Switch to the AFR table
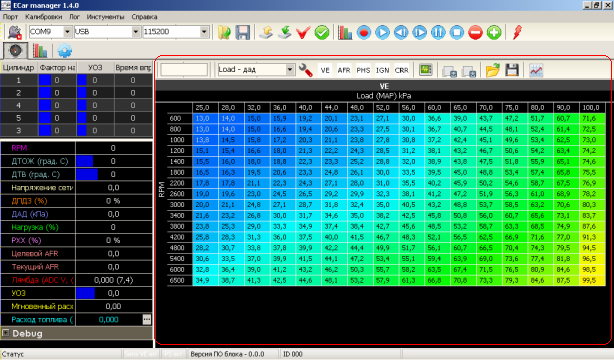This screenshot has width=614, height=360. coord(344,70)
